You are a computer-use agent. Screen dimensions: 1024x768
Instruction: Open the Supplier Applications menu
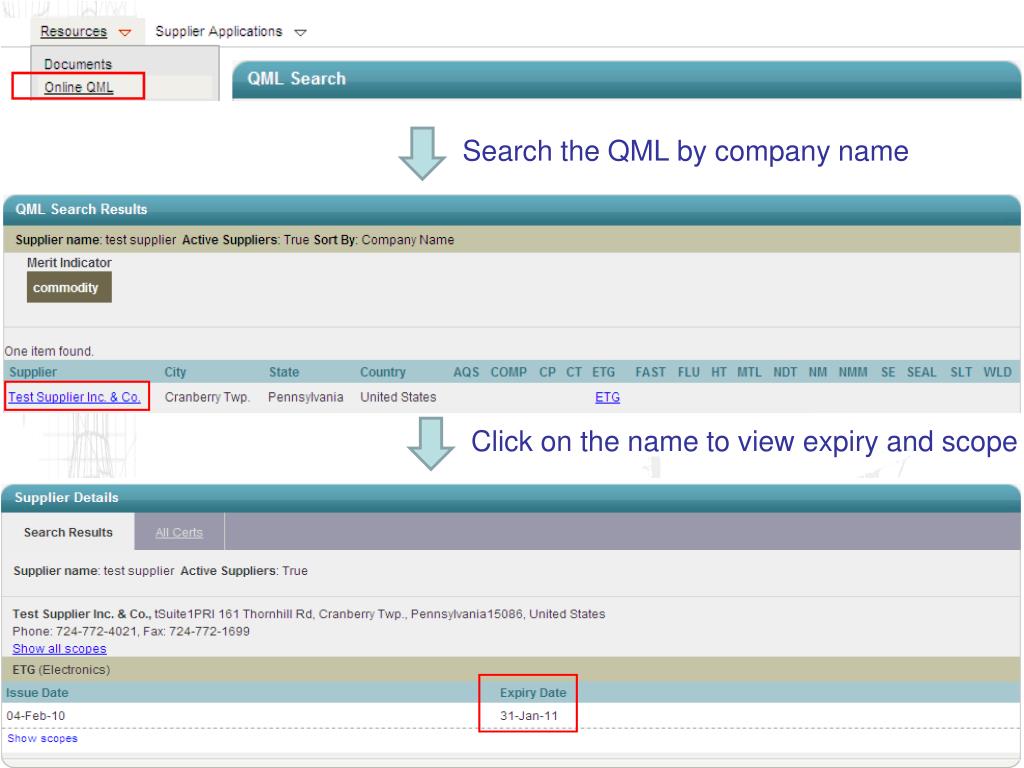[x=219, y=31]
